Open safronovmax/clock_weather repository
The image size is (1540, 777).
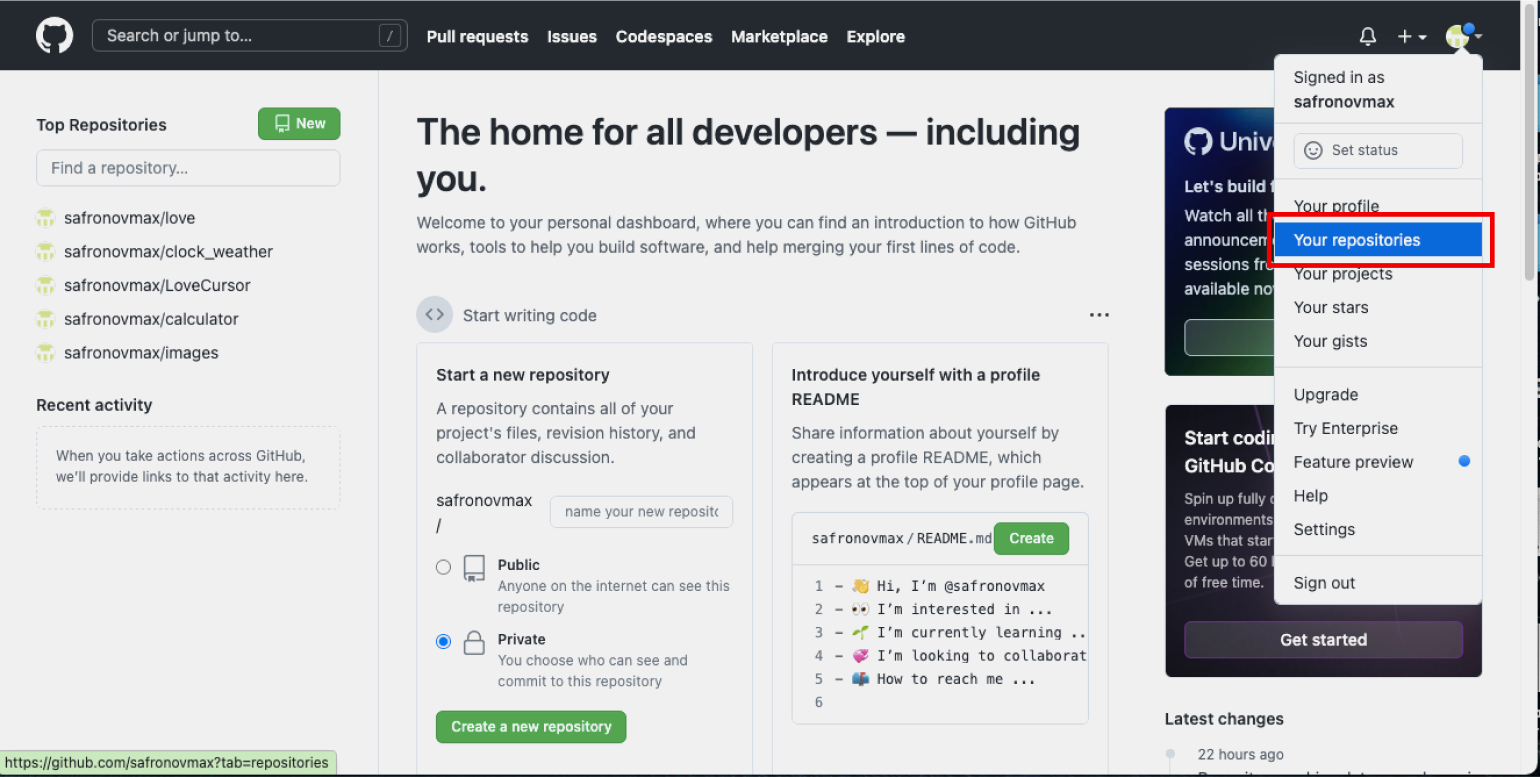(x=168, y=252)
